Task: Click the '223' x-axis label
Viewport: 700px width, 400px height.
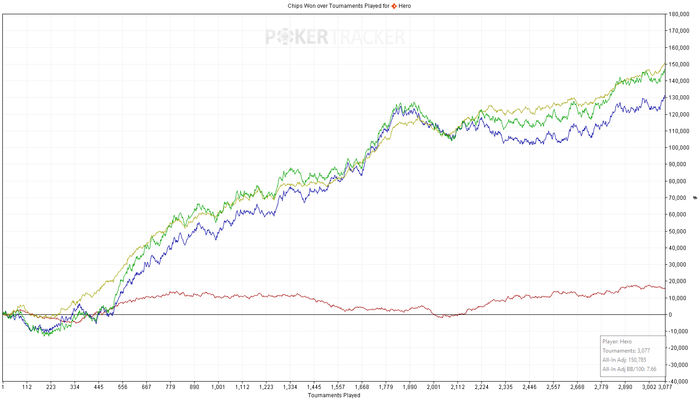Action: pyautogui.click(x=51, y=387)
